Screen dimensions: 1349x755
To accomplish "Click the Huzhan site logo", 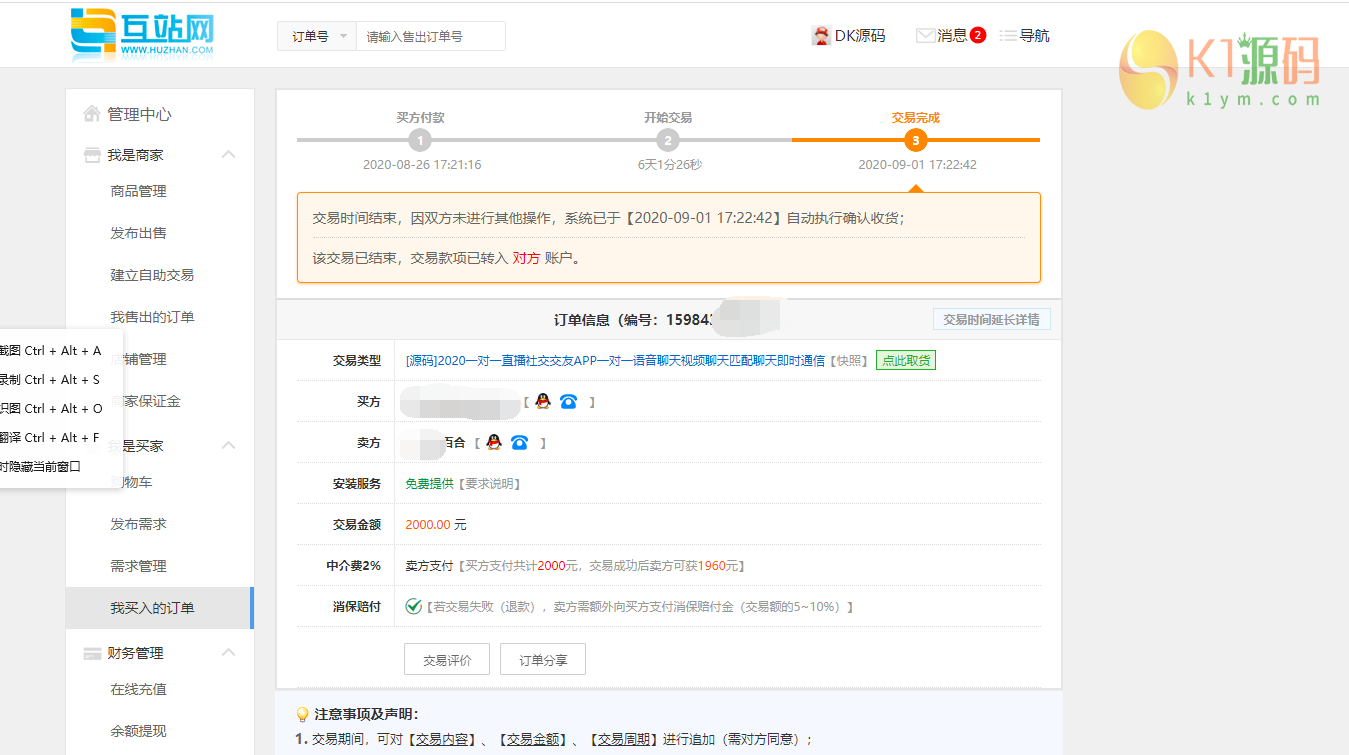I will pos(142,34).
